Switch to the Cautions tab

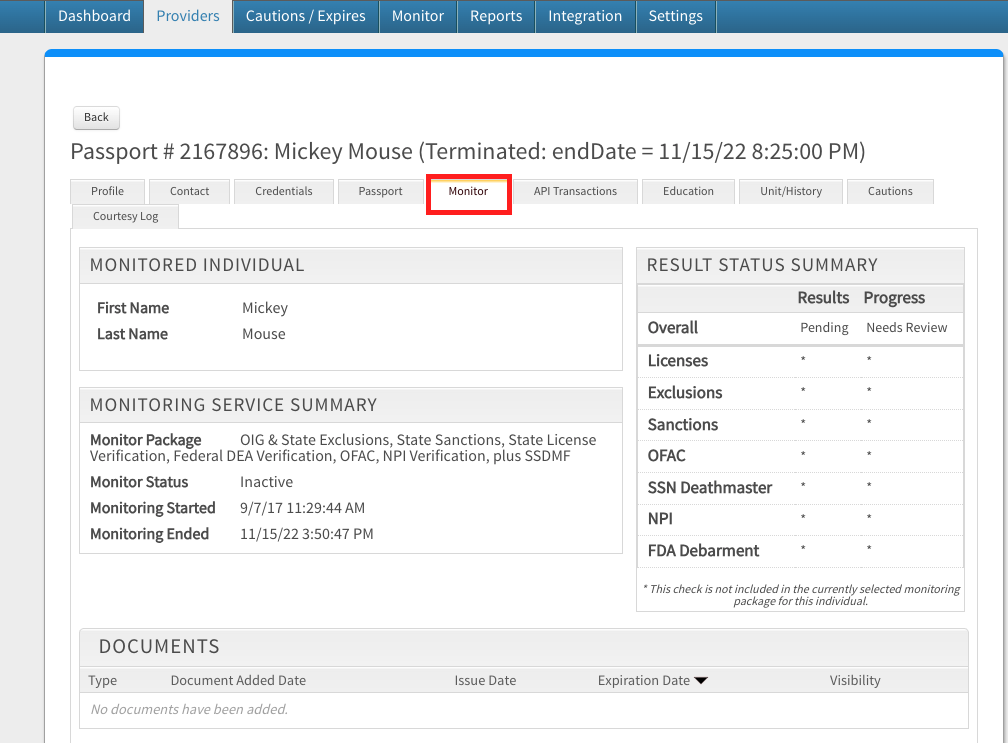tap(890, 192)
